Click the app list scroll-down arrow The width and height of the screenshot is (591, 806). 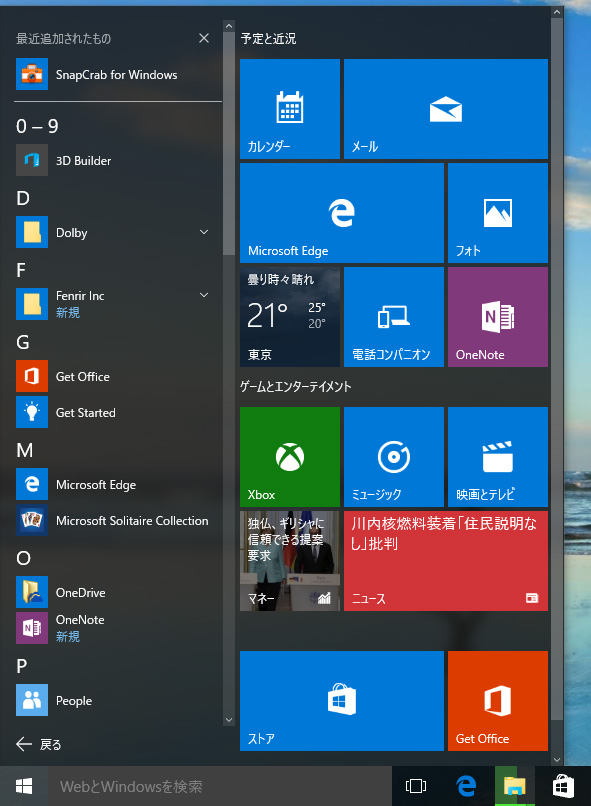click(229, 720)
